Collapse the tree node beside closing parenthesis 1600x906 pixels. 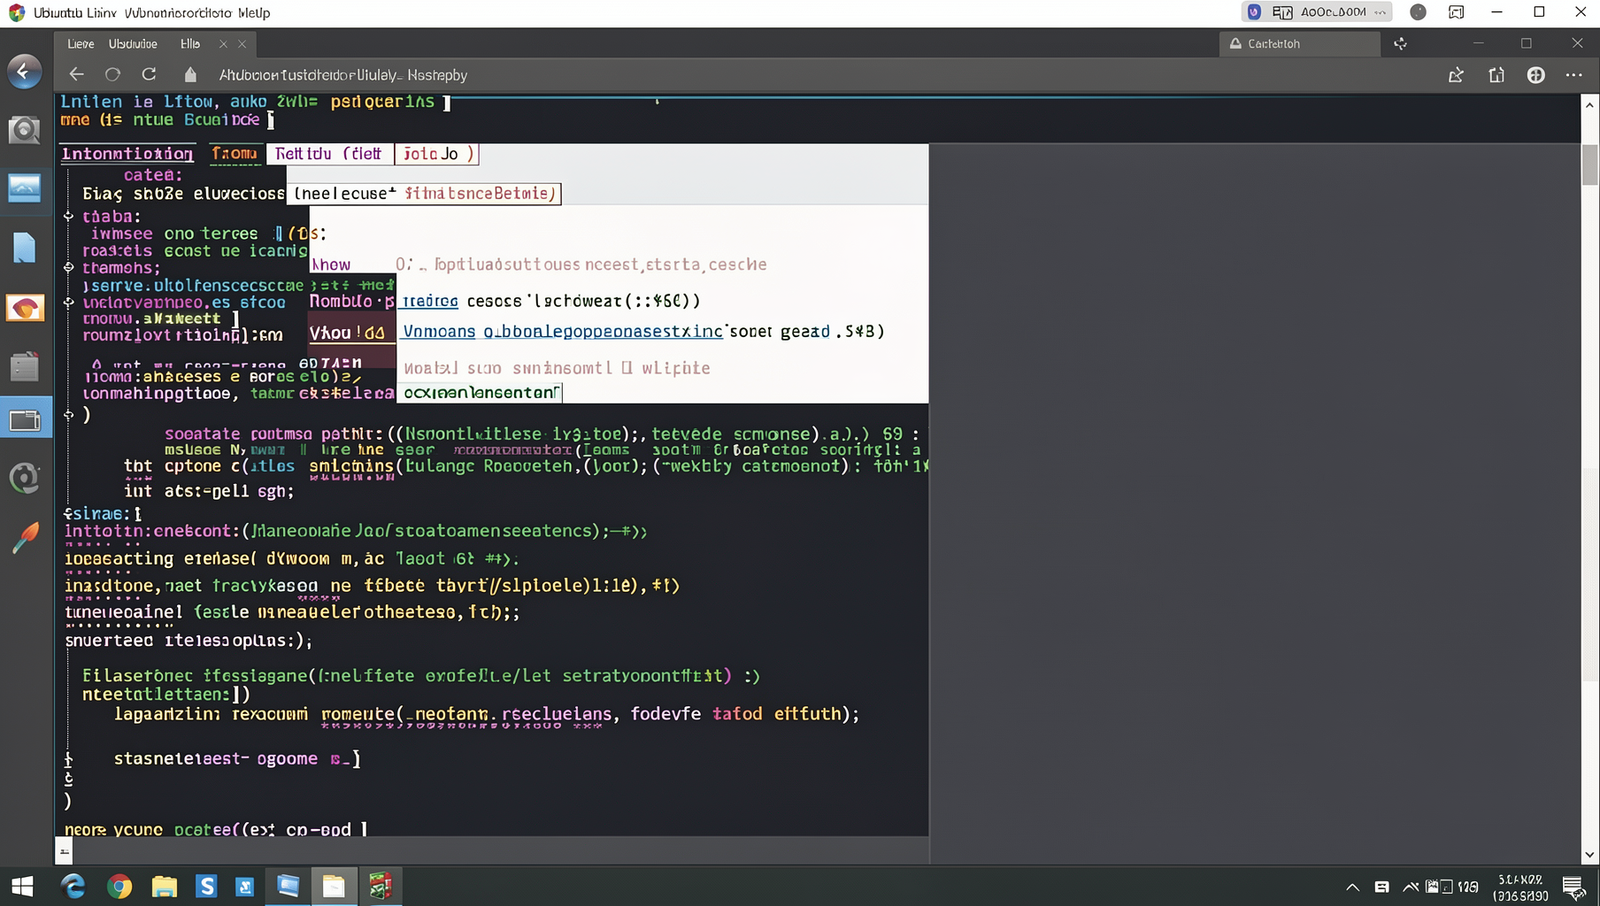click(x=69, y=414)
